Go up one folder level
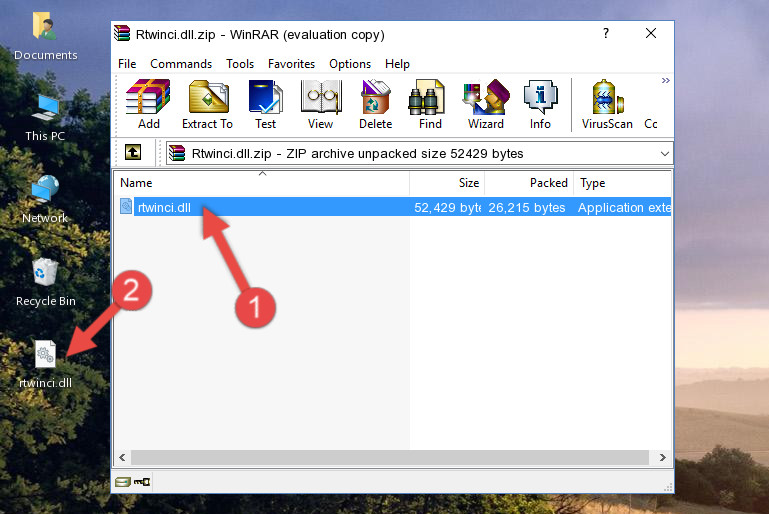 133,153
